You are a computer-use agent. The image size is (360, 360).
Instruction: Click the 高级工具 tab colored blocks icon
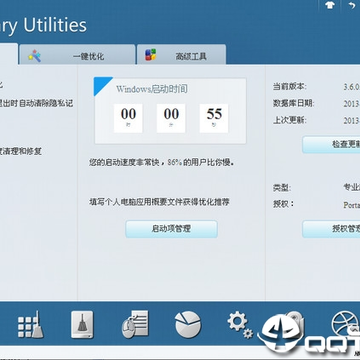click(151, 55)
